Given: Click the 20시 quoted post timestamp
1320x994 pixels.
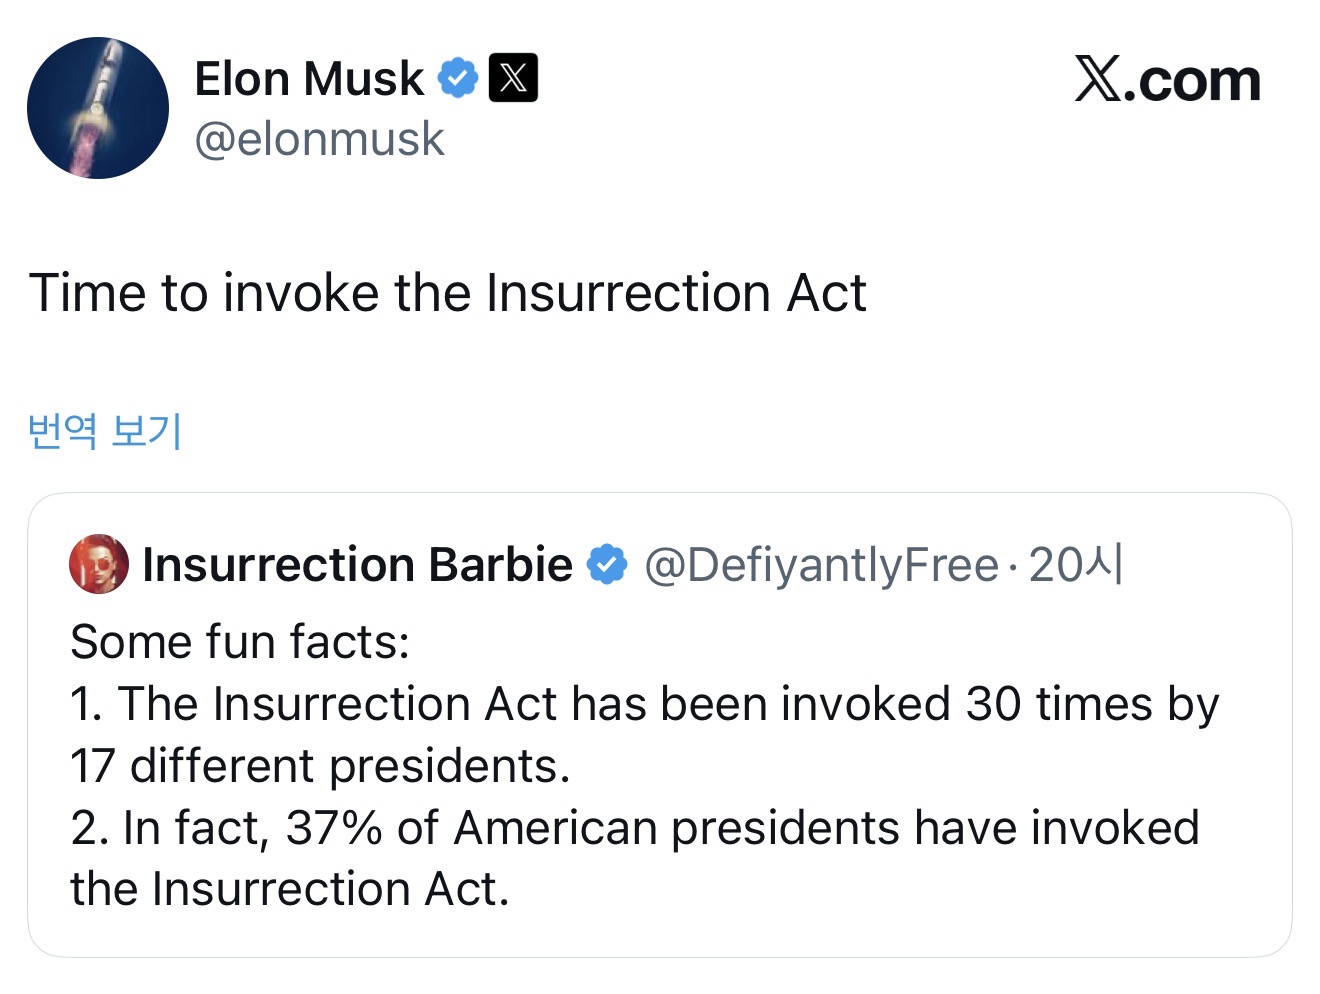Looking at the screenshot, I should click(x=1075, y=565).
